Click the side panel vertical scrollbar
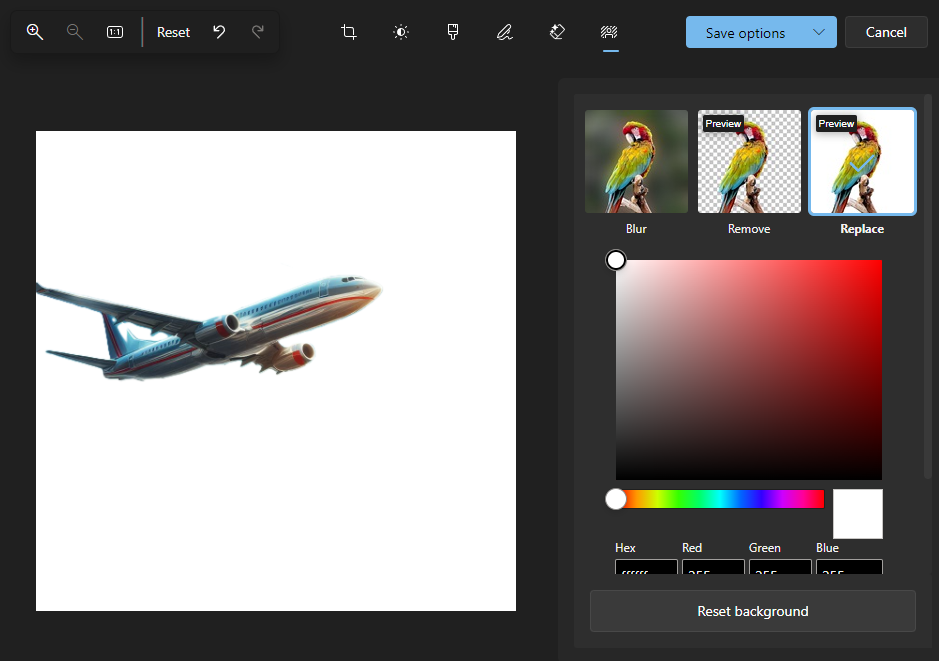939x661 pixels. [x=928, y=286]
